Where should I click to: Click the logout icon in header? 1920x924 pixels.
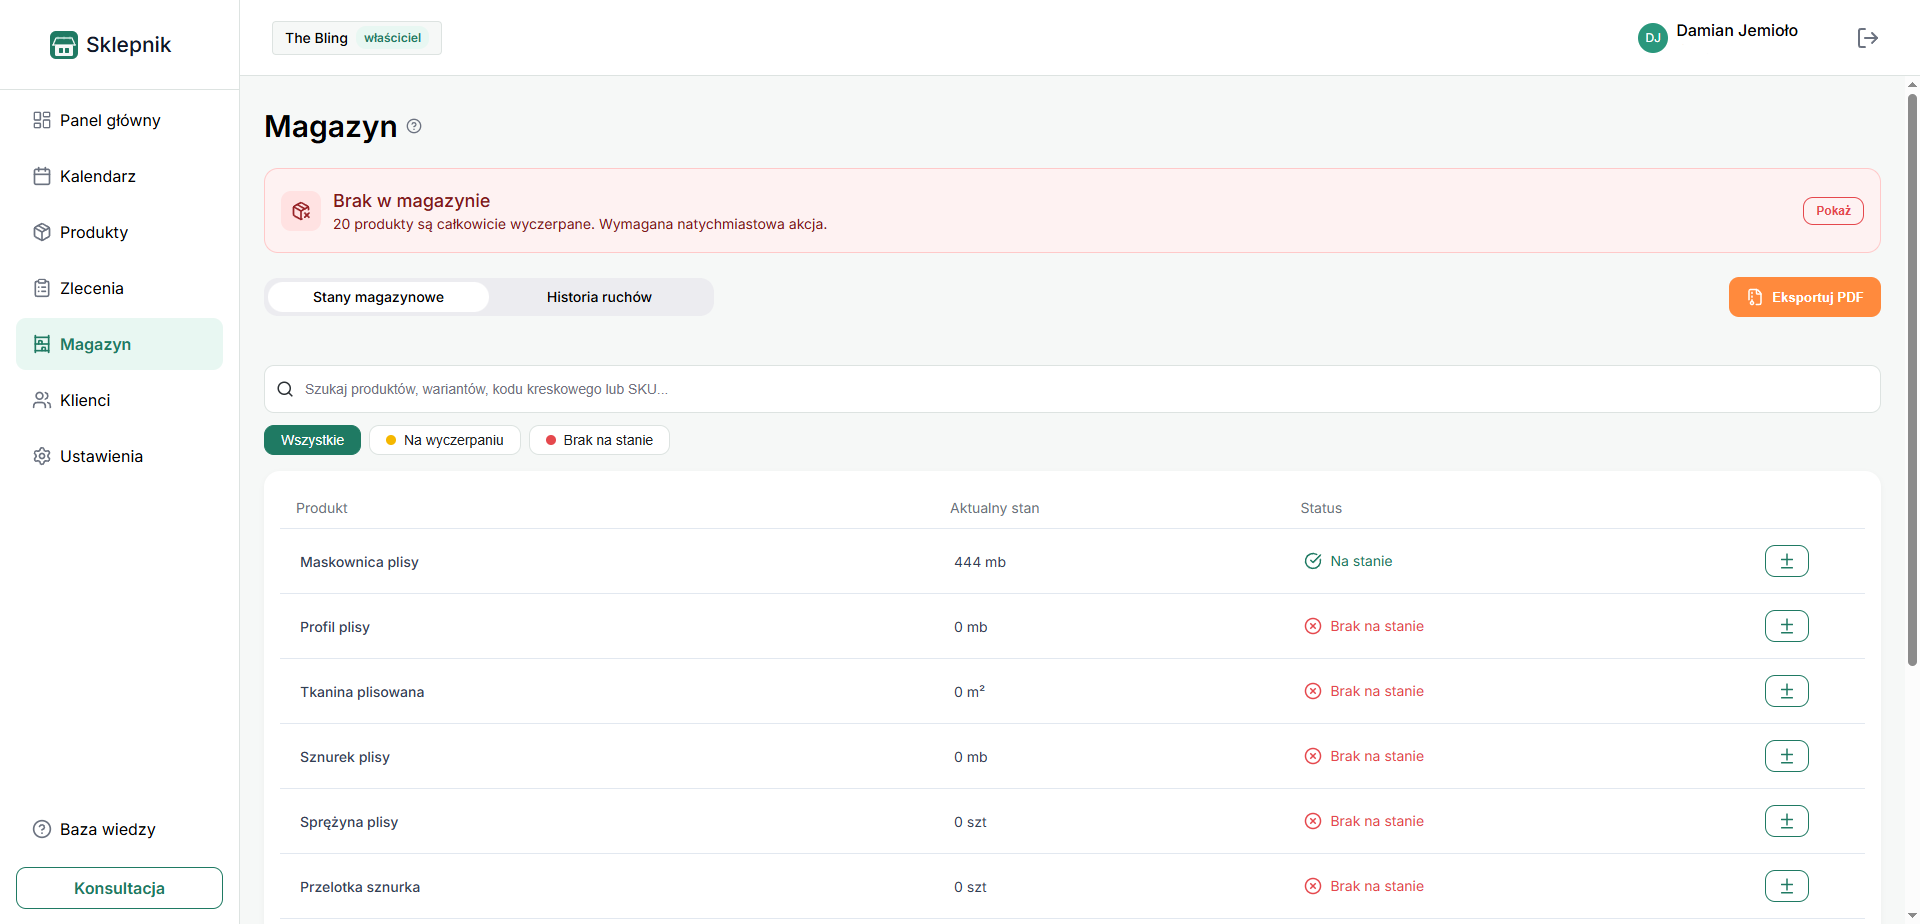click(1867, 38)
